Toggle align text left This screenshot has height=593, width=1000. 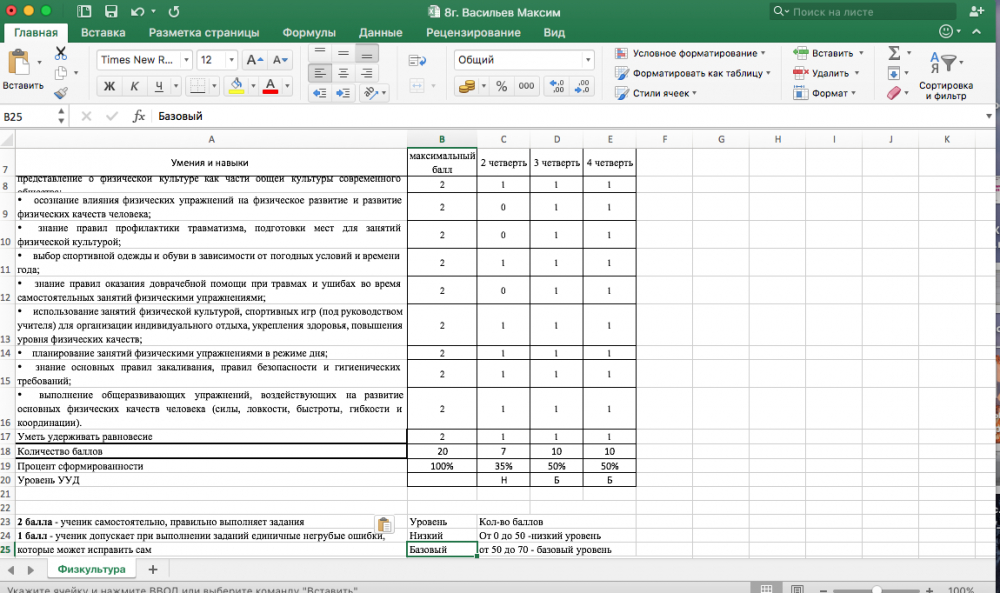(x=320, y=73)
